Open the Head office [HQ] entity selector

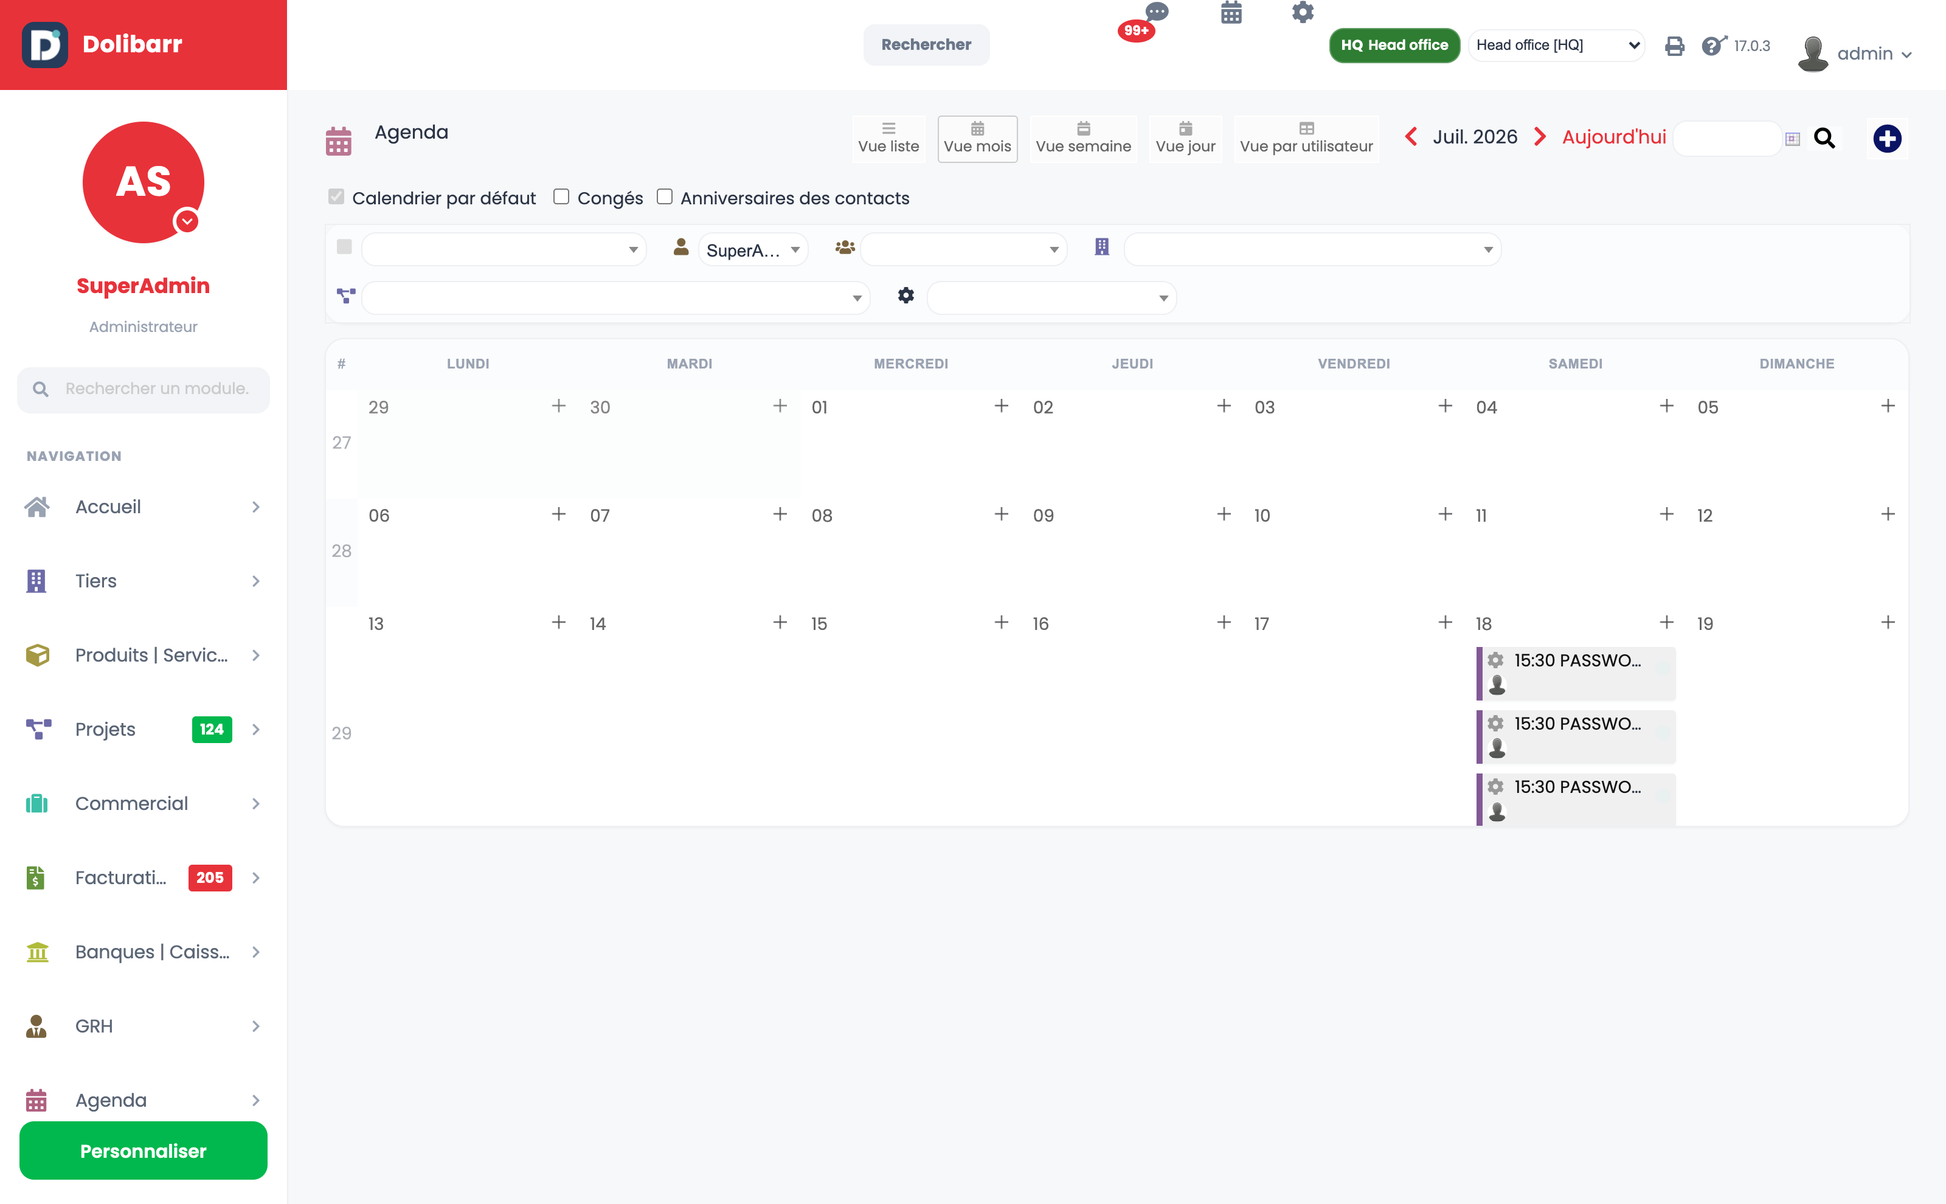pos(1557,45)
